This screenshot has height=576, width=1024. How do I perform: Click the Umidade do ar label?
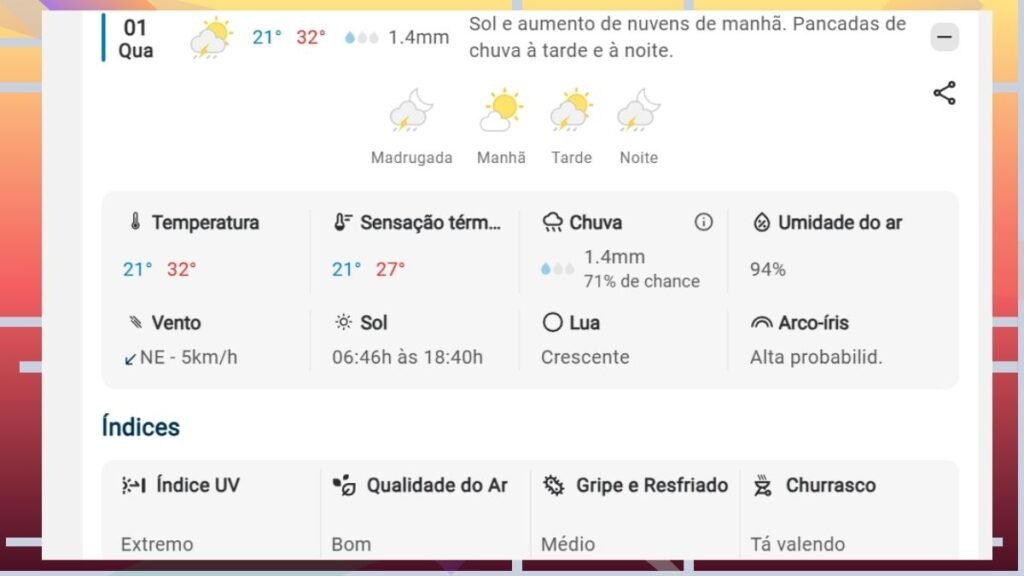click(839, 222)
